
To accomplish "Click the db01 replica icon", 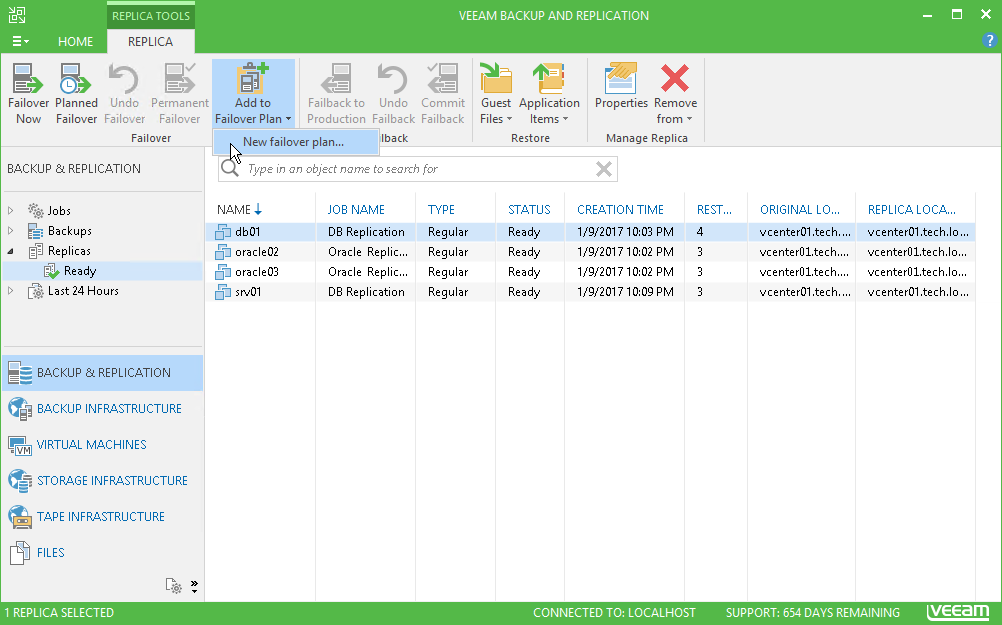I will pyautogui.click(x=223, y=232).
